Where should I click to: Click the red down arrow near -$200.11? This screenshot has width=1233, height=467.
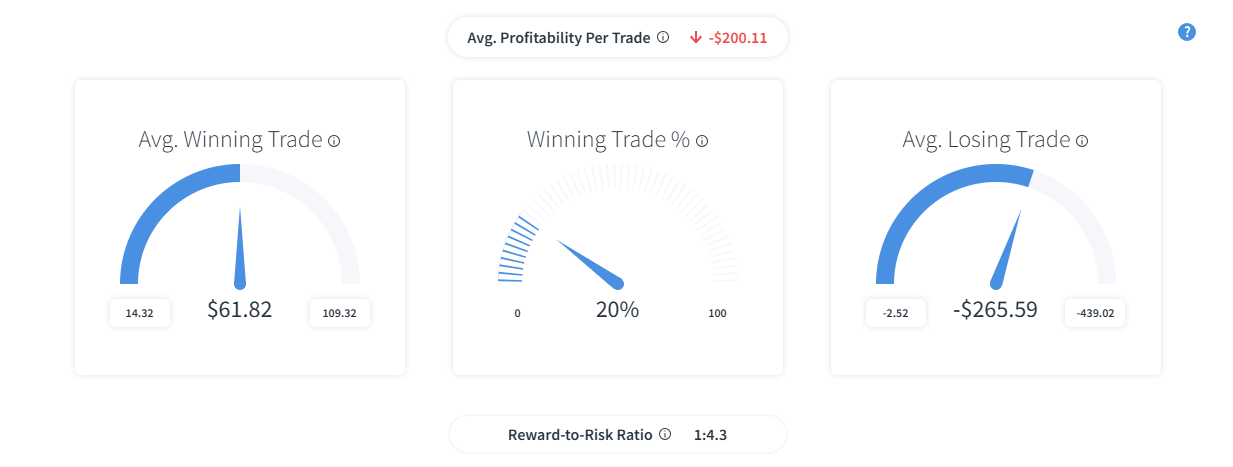(696, 38)
